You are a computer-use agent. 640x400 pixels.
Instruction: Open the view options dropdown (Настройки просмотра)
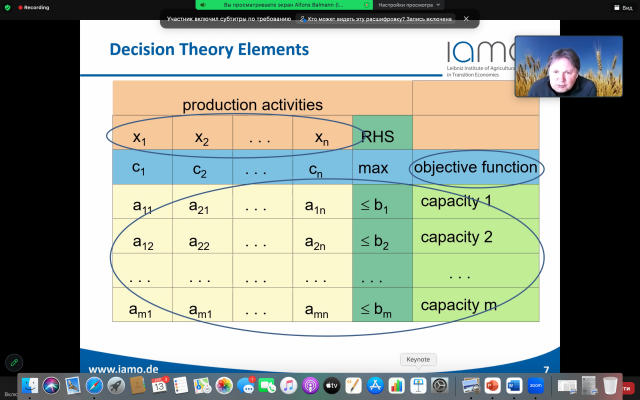pos(409,5)
